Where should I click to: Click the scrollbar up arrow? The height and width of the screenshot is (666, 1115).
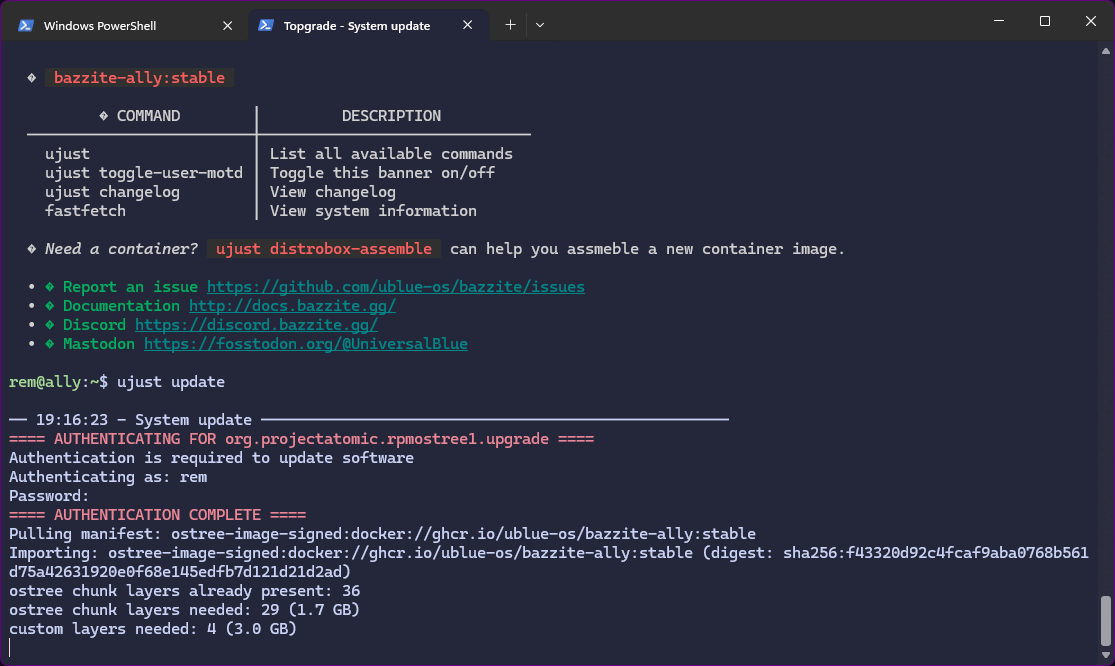point(1105,51)
